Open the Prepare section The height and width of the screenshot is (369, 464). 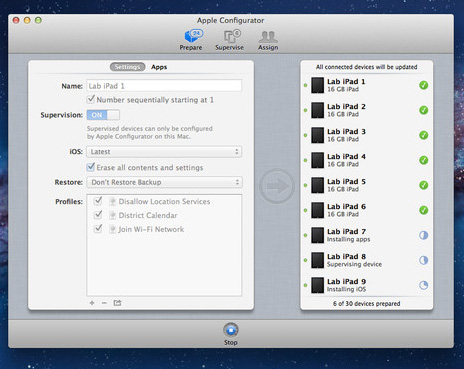(x=191, y=40)
